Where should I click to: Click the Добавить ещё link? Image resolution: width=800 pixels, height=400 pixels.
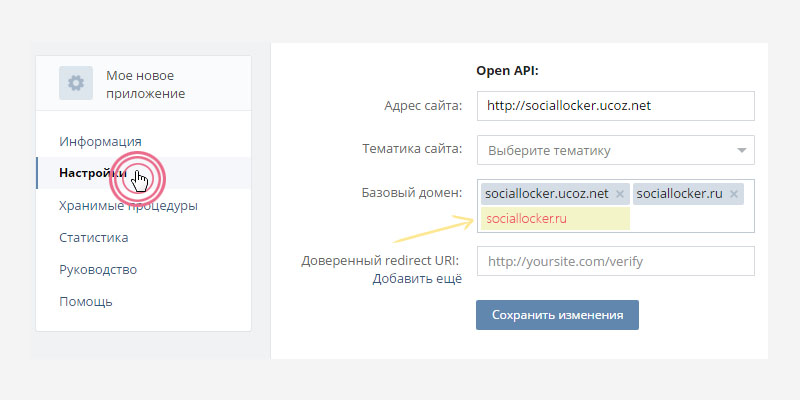click(x=417, y=279)
